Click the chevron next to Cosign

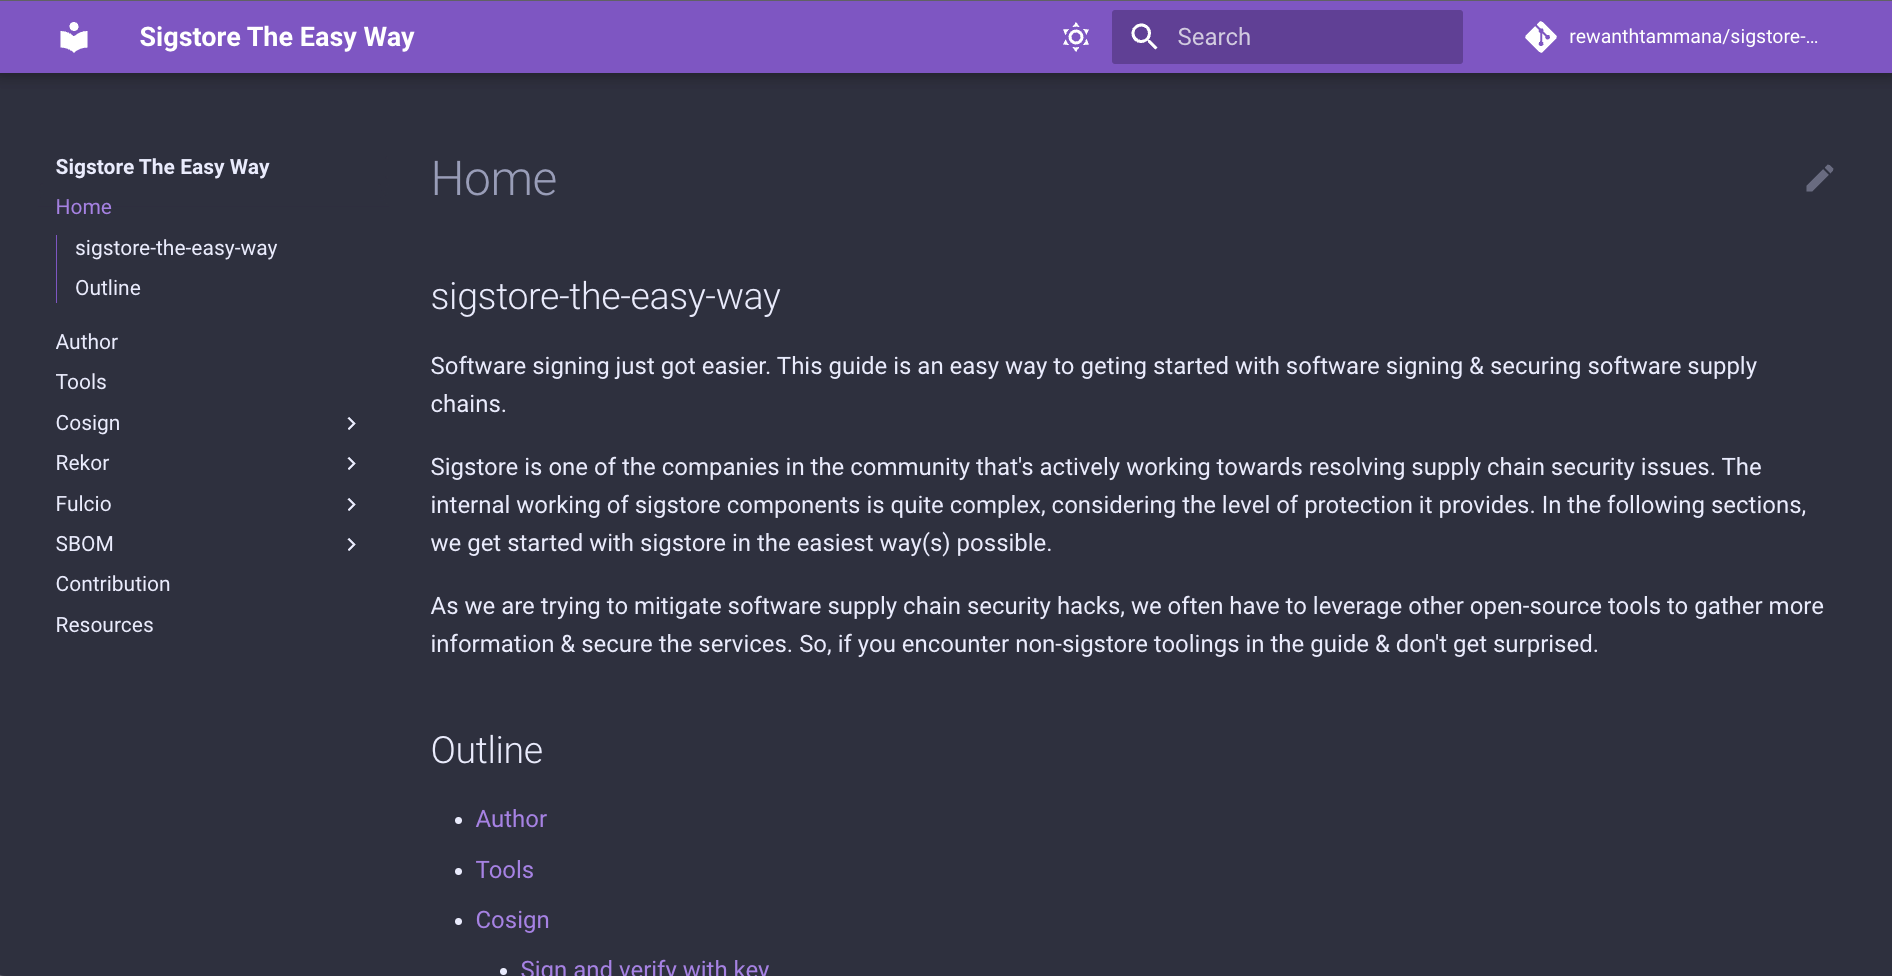pyautogui.click(x=351, y=423)
